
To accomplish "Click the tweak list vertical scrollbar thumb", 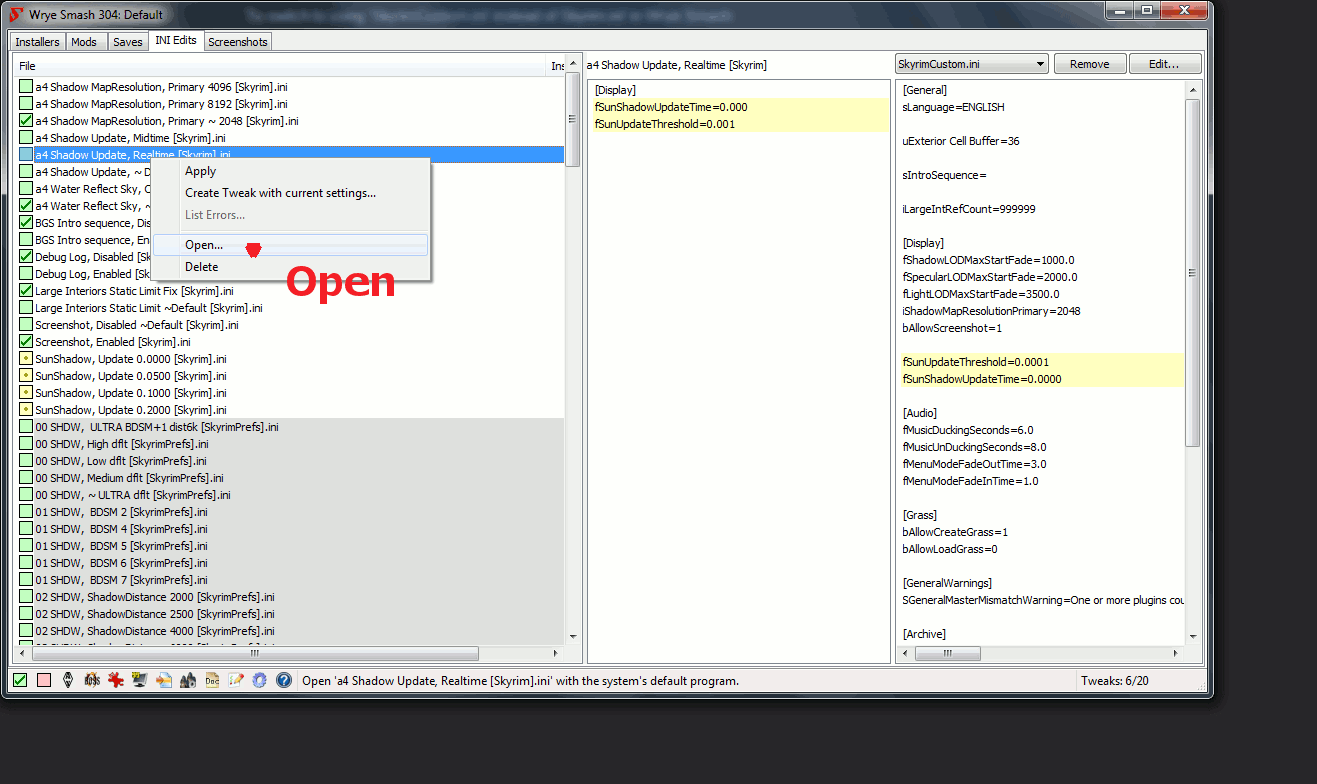I will [573, 120].
